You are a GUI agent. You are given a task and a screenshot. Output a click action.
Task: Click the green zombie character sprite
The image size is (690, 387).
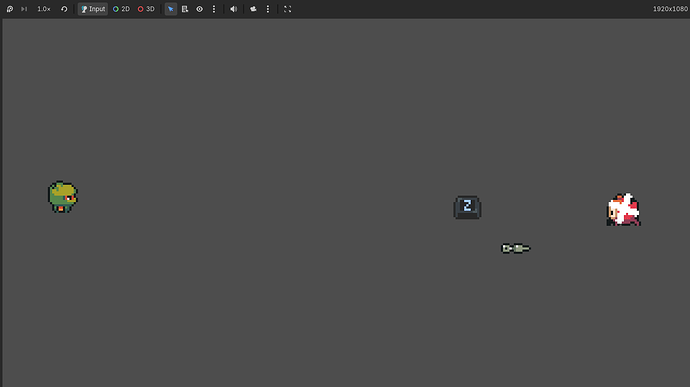62,197
